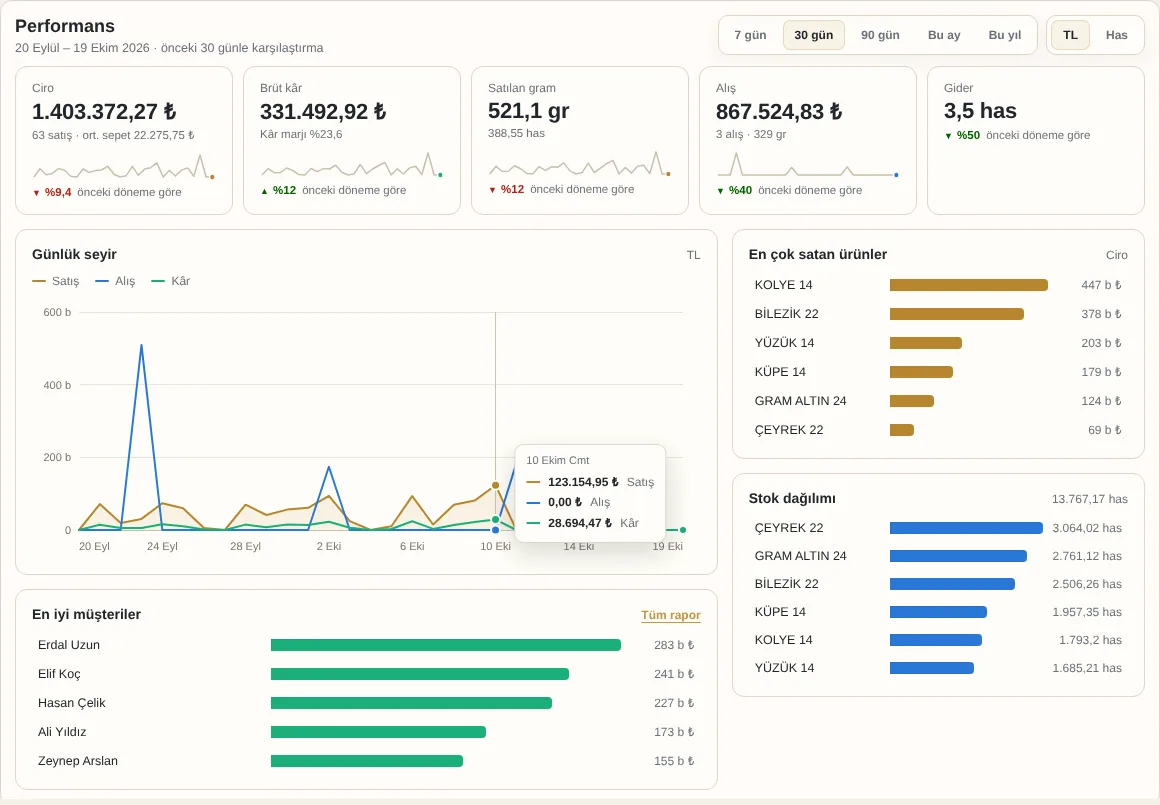
Task: Select customer name Zeynep Arslan
Action: click(x=78, y=761)
